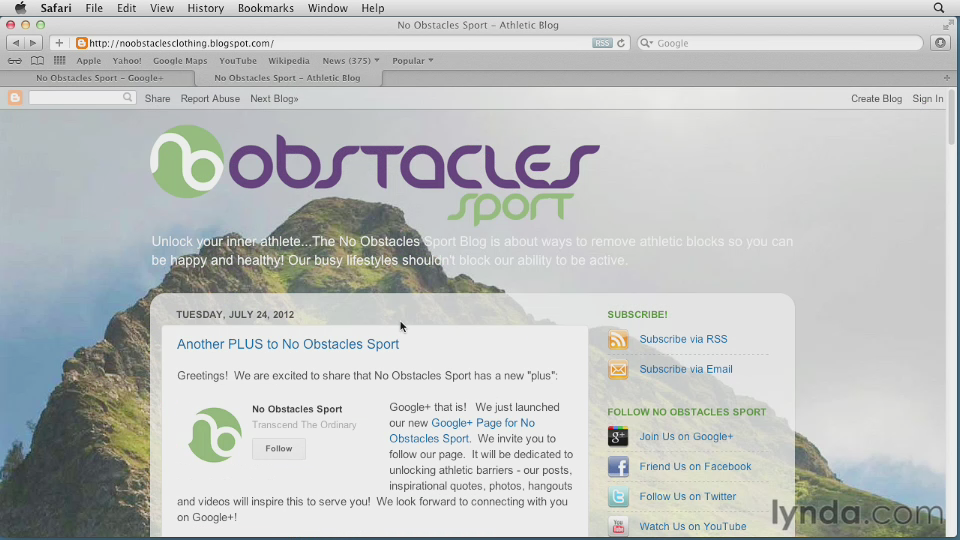Click the Google+ icon in sidebar

tap(618, 437)
